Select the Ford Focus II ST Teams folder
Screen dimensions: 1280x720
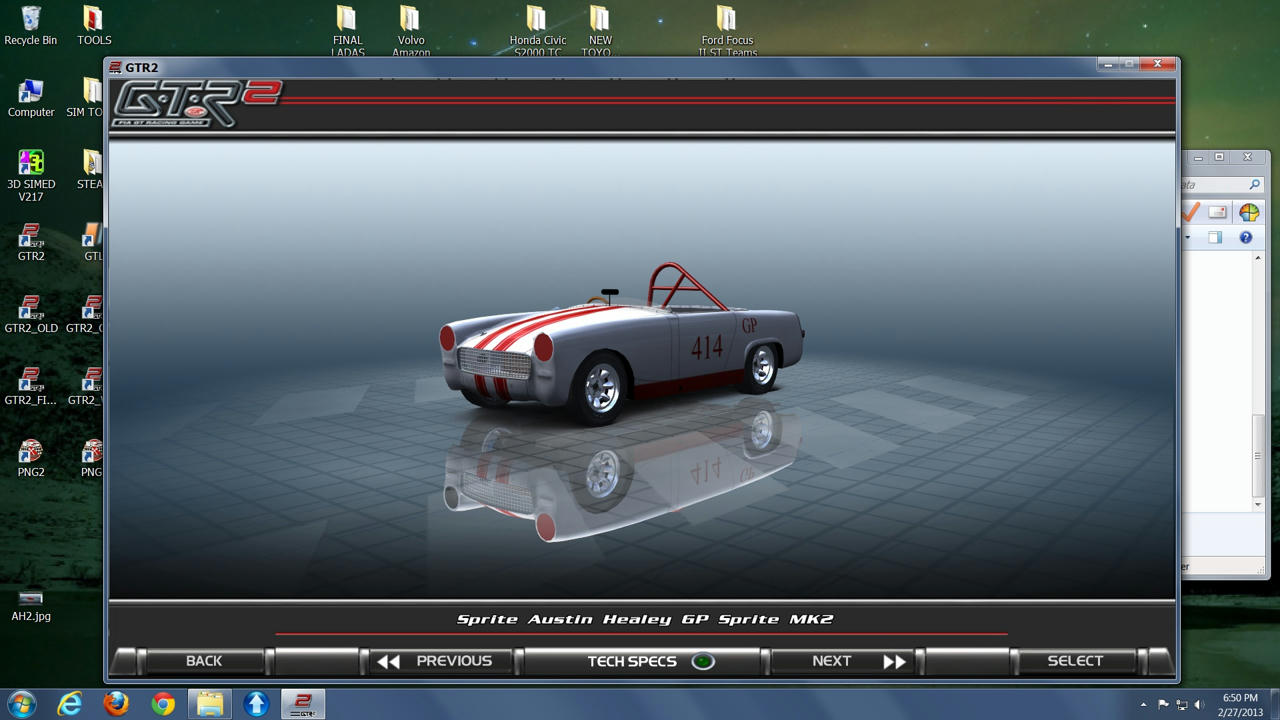tap(728, 30)
